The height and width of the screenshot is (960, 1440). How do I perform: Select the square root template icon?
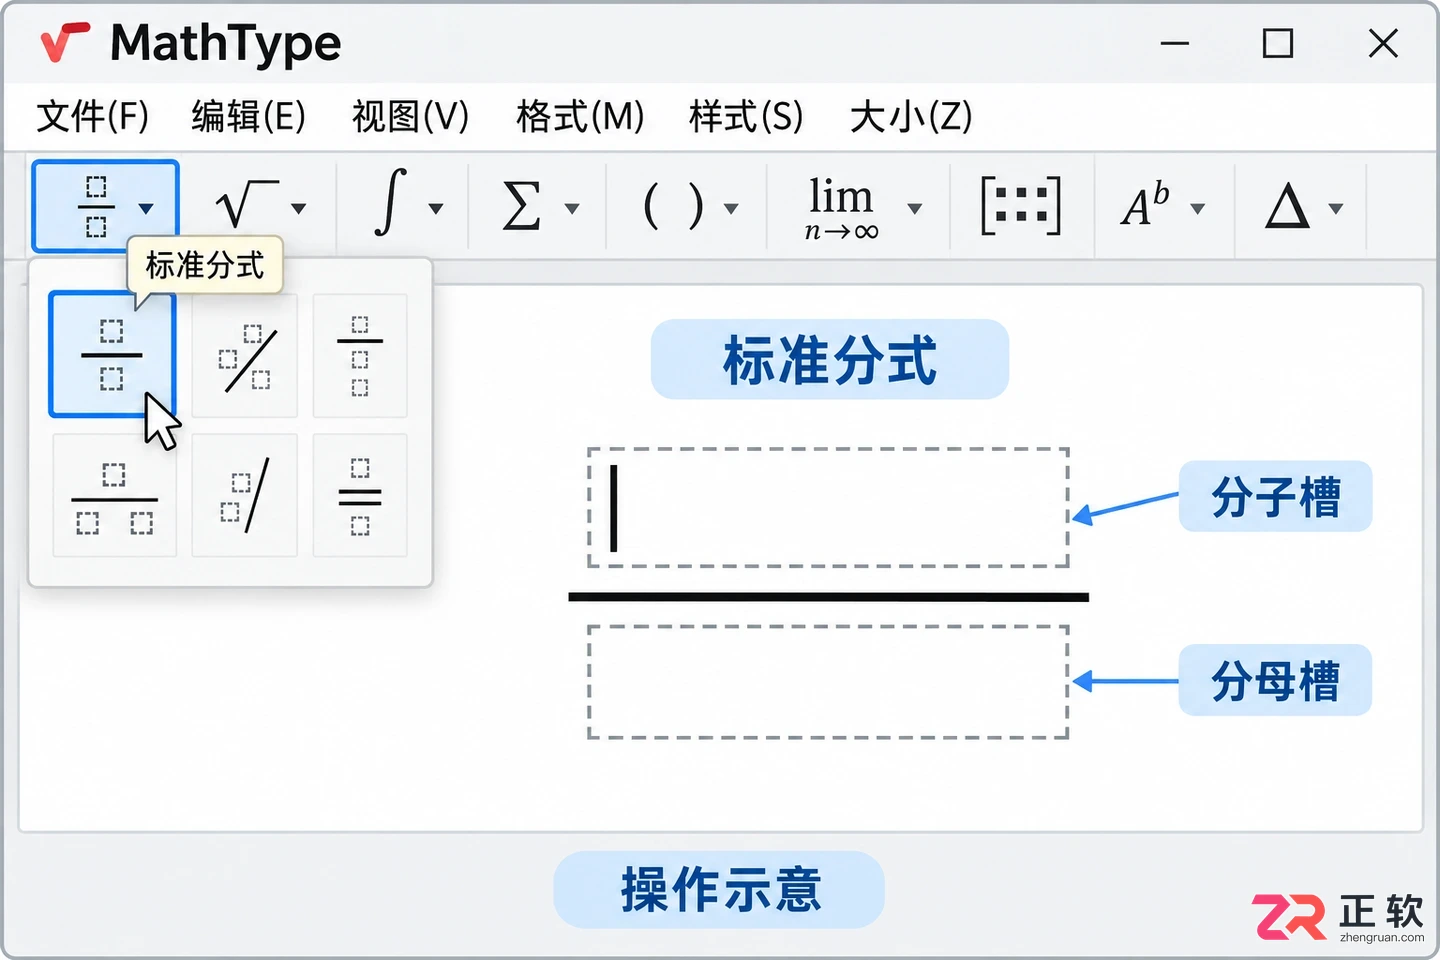(246, 205)
